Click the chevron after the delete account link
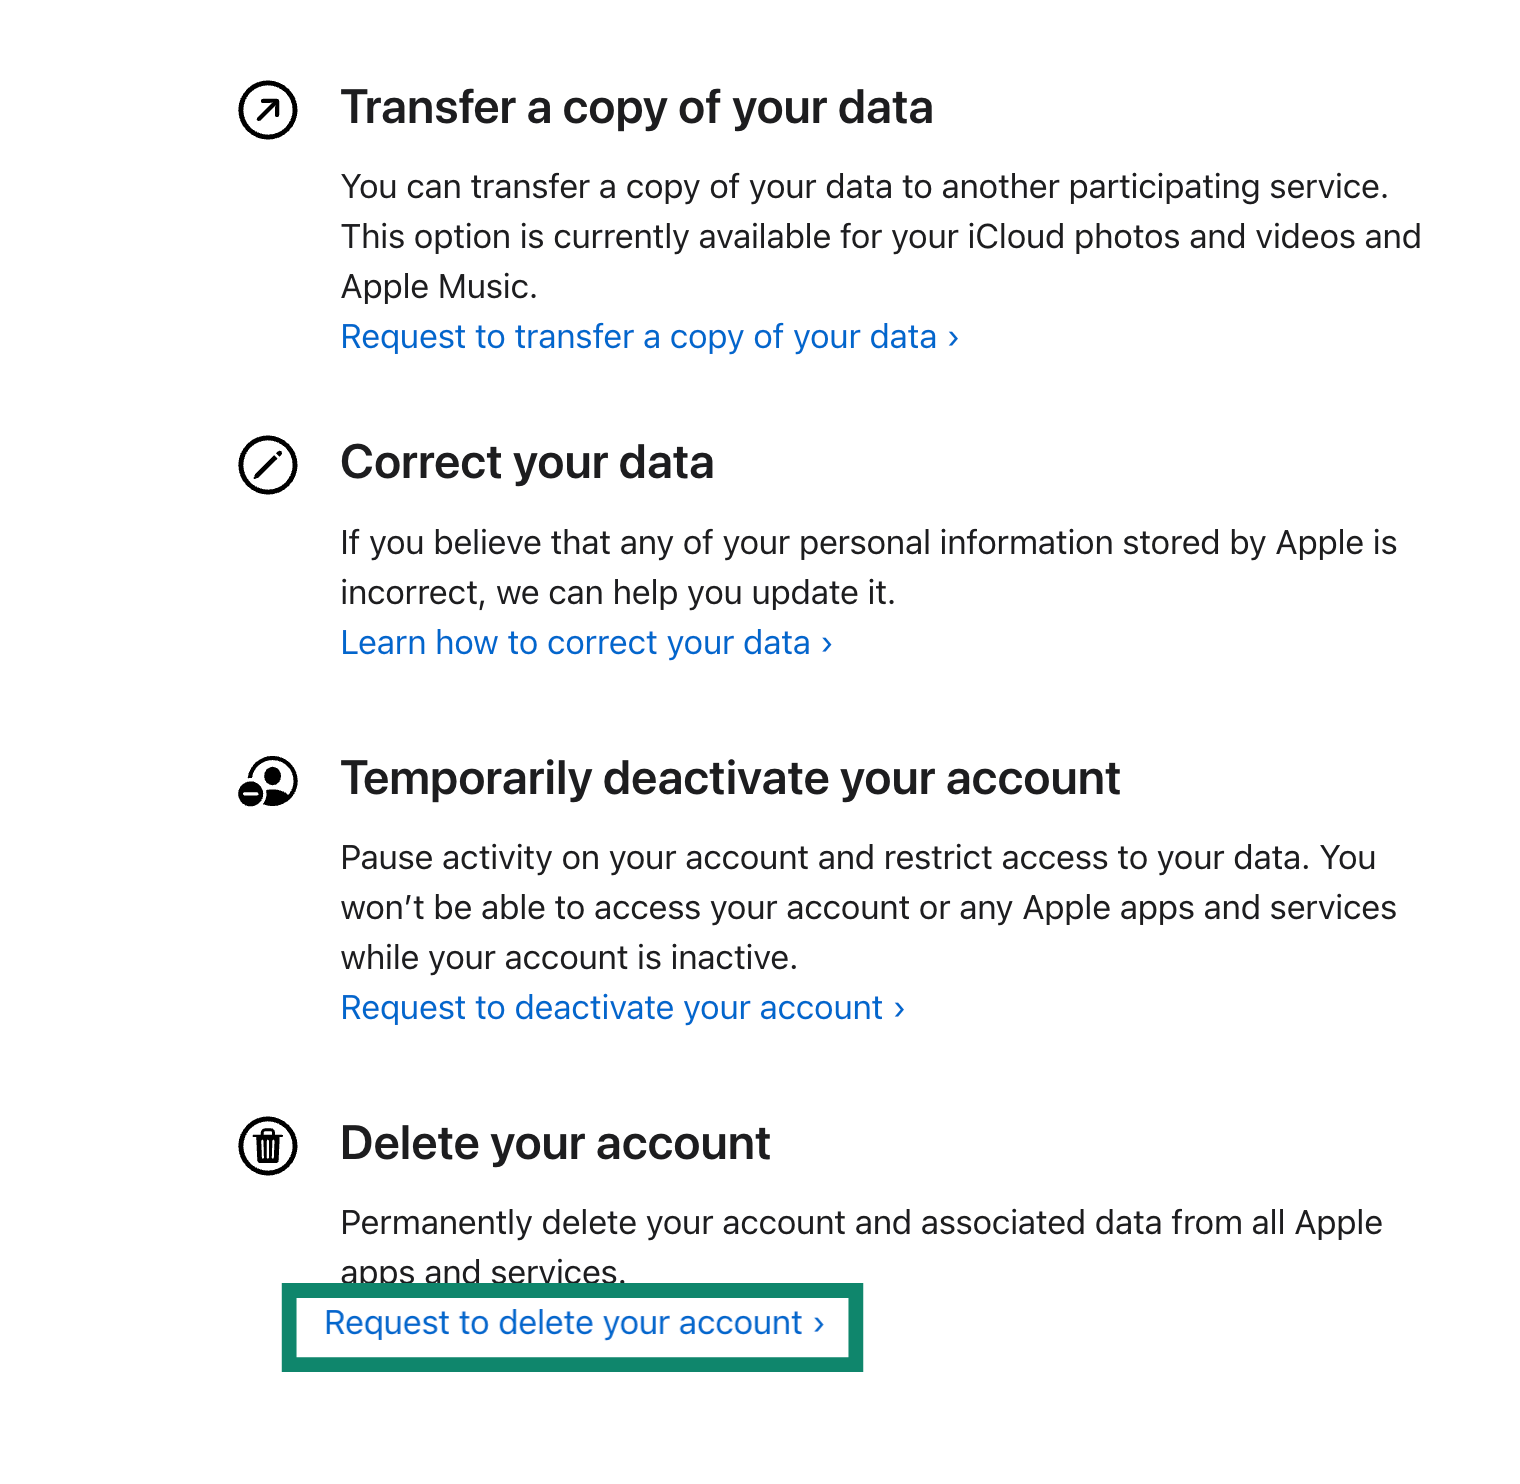Viewport: 1520px width, 1484px height. pyautogui.click(x=819, y=1324)
